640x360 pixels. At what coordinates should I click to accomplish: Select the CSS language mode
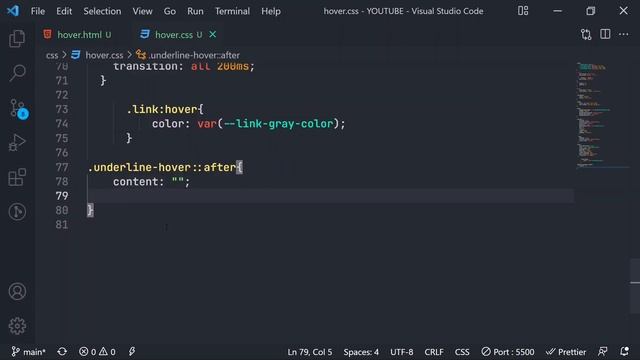point(462,352)
